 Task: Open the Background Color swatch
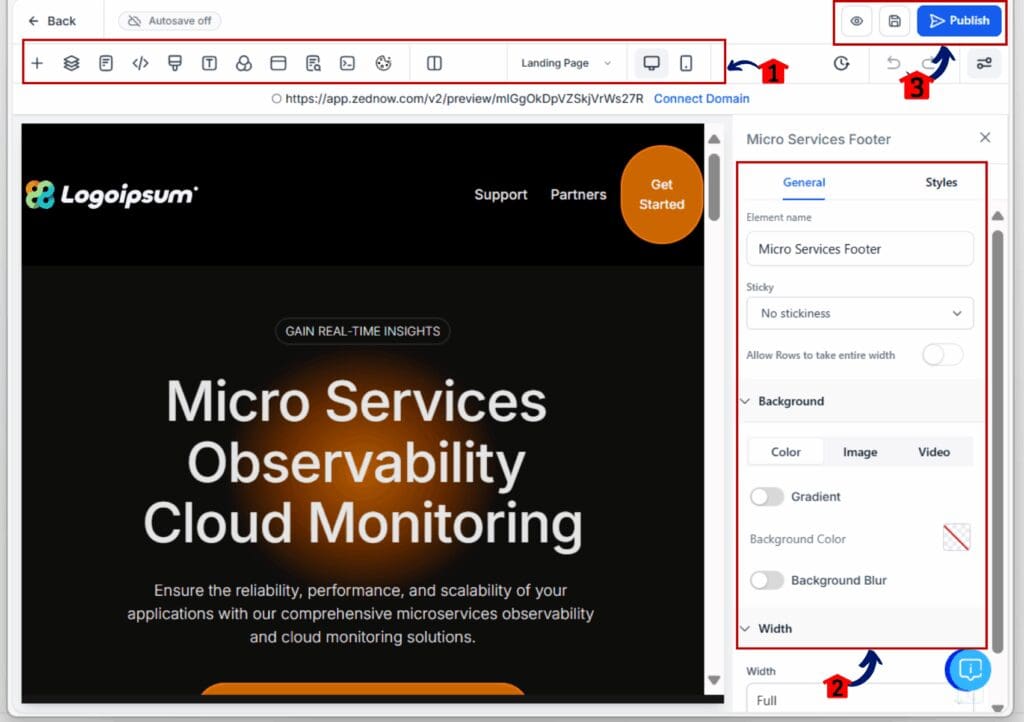[x=956, y=538]
